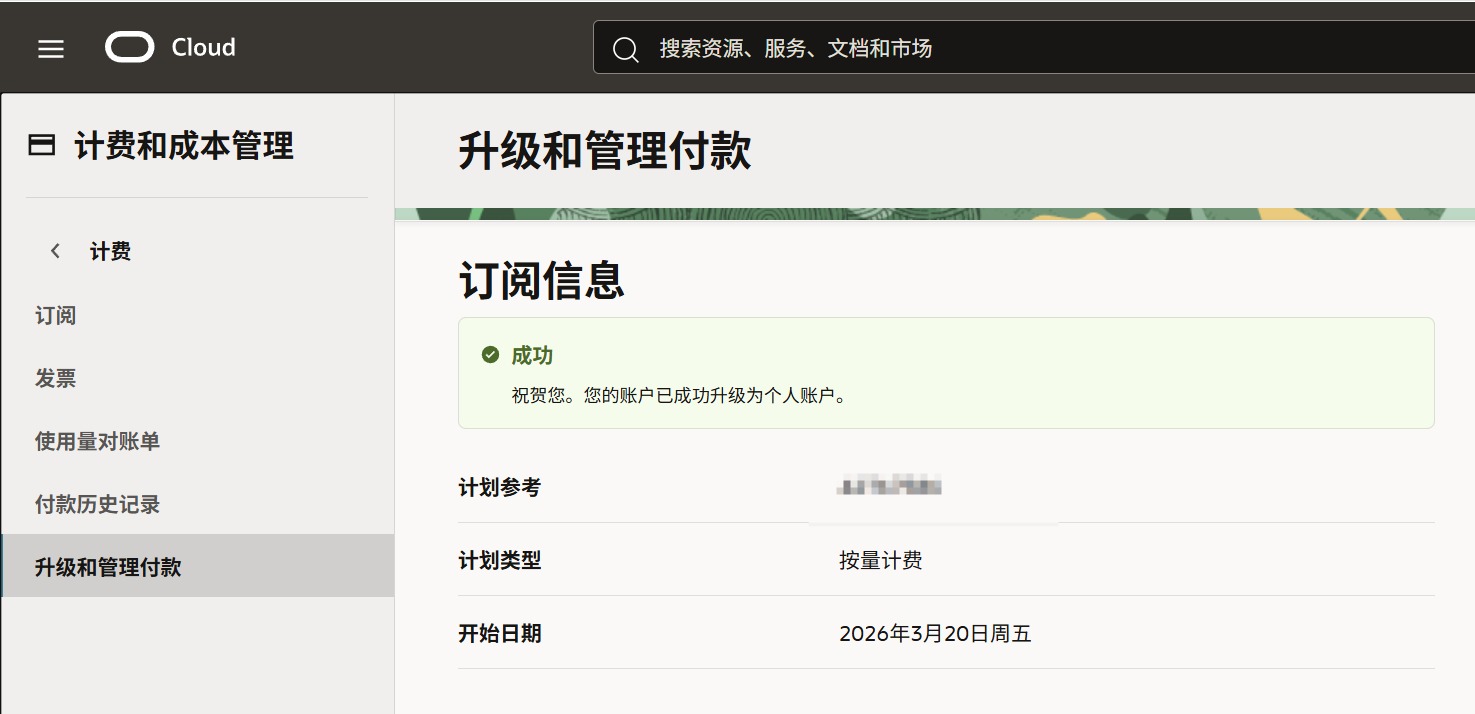Click the 计划类型 row label

click(x=499, y=560)
